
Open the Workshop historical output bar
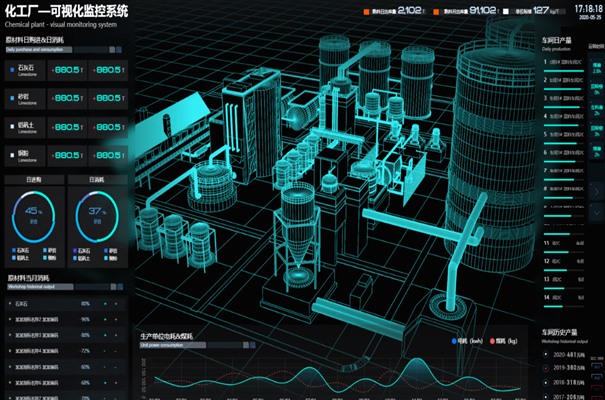point(40,287)
